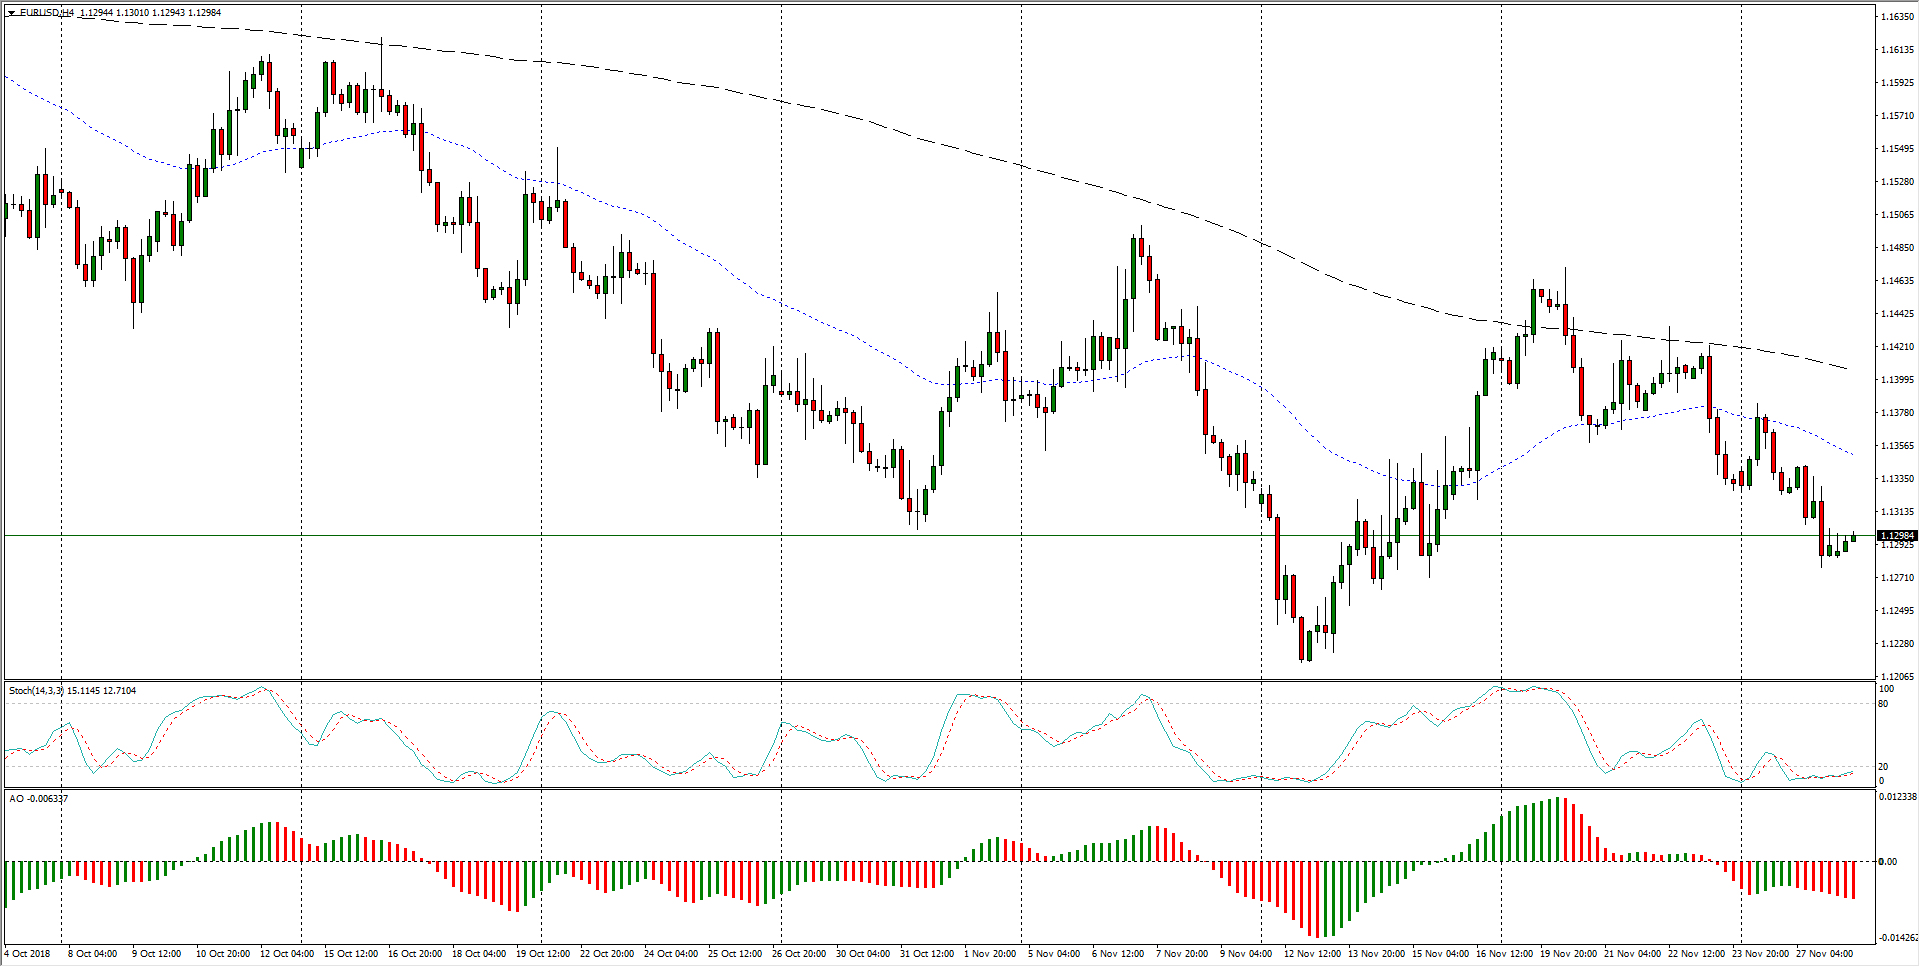Click the AO zero level label 0.00
Screen dimensions: 1920x967
tap(1887, 861)
